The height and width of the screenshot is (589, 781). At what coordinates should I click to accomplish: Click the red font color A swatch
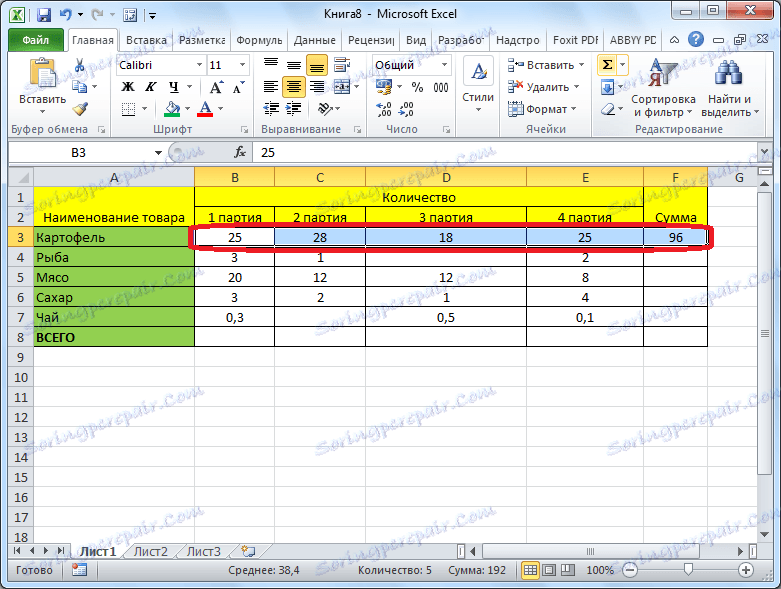(205, 109)
